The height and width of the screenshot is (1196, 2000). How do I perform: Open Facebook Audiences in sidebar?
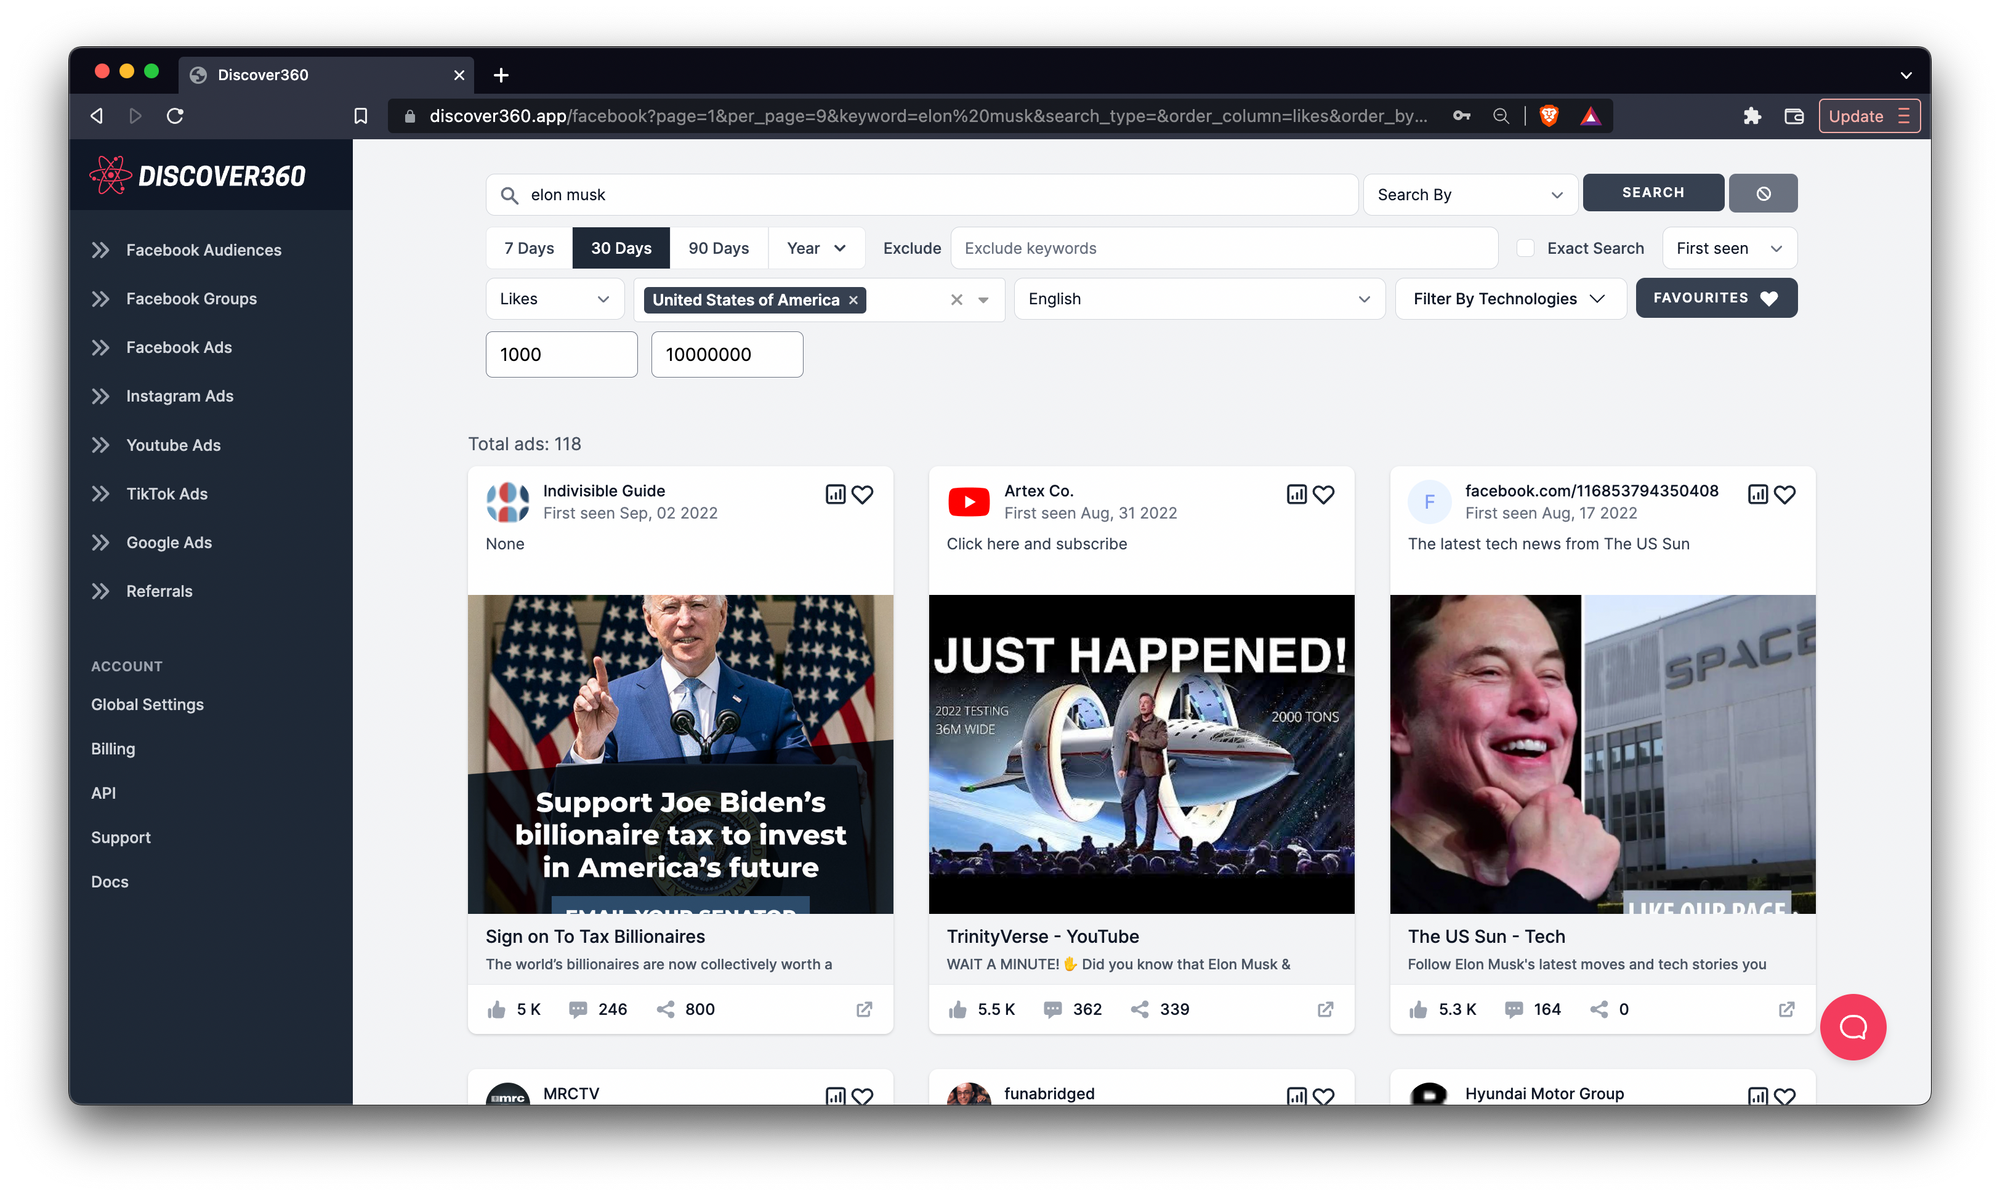(x=204, y=250)
